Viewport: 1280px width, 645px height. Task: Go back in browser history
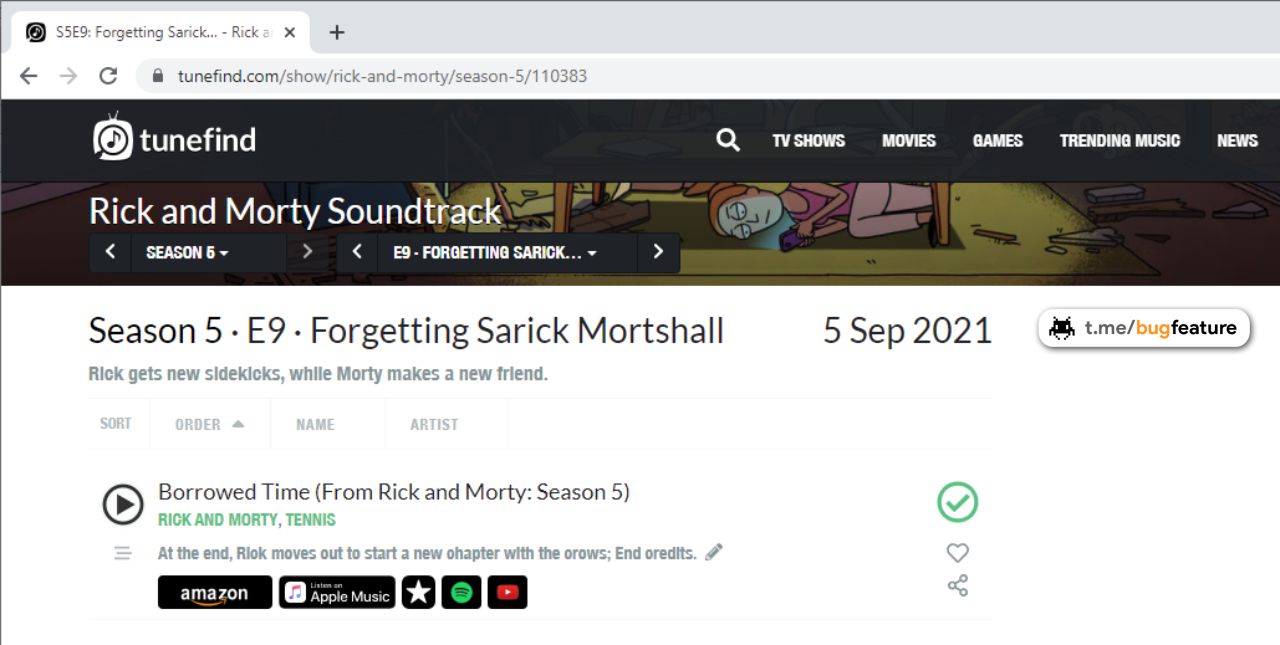pos(28,76)
